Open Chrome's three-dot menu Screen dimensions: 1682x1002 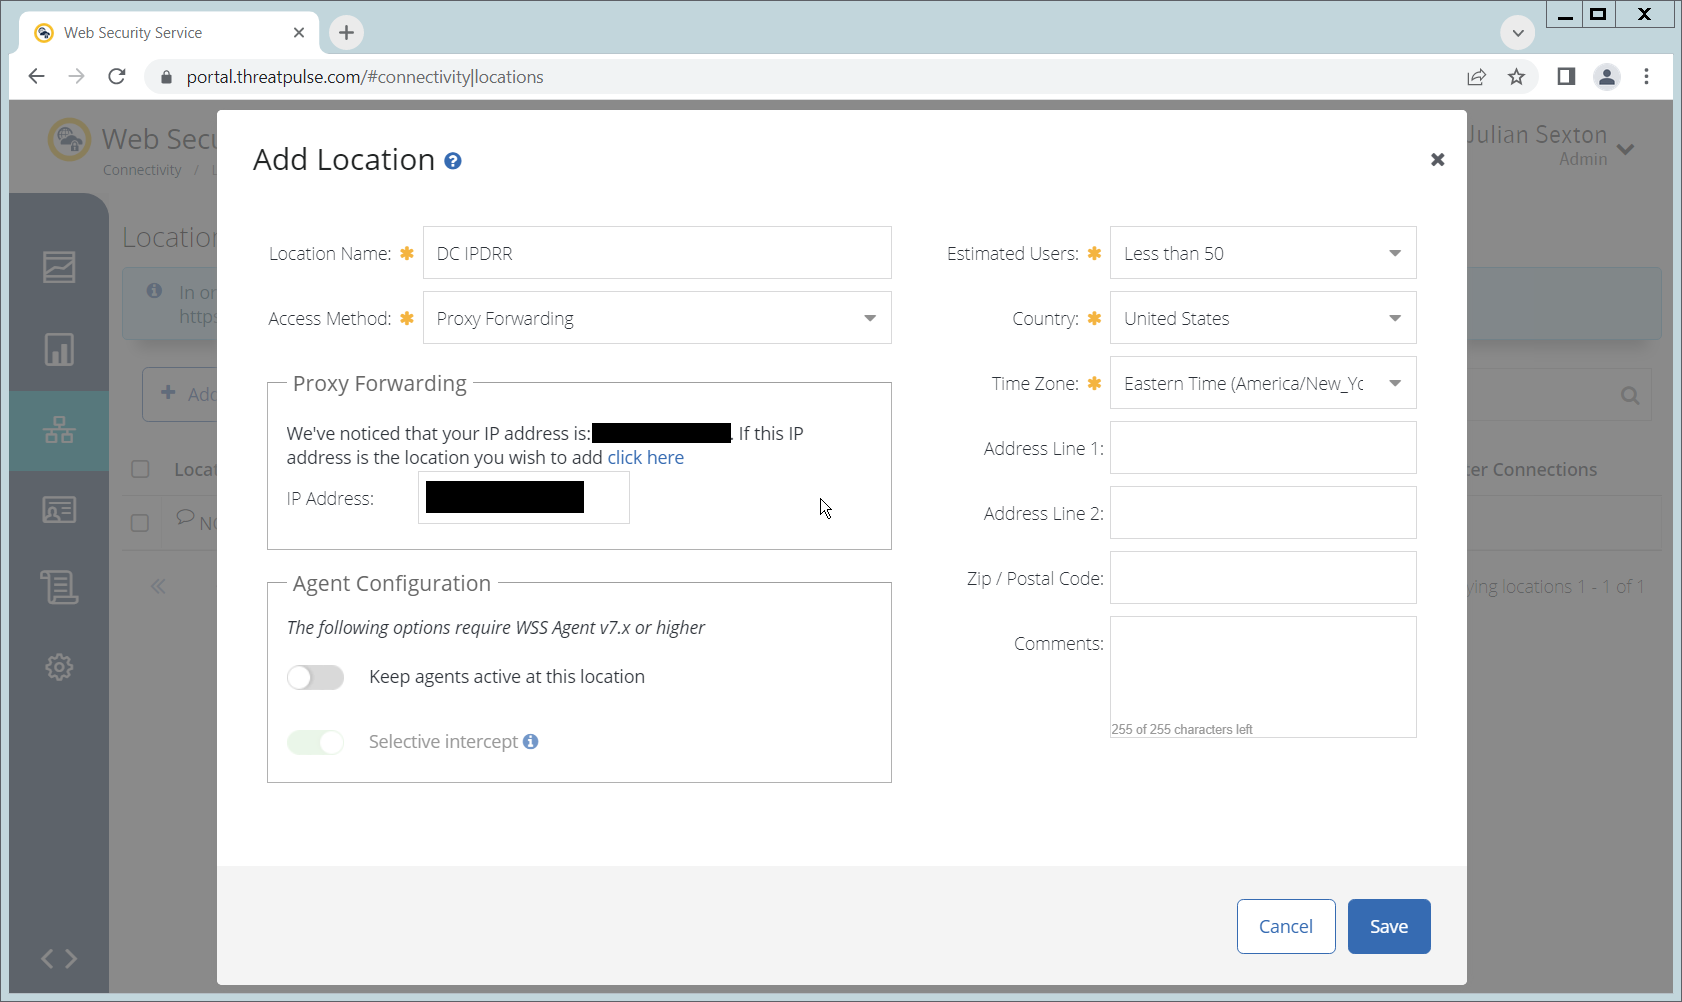(x=1646, y=77)
